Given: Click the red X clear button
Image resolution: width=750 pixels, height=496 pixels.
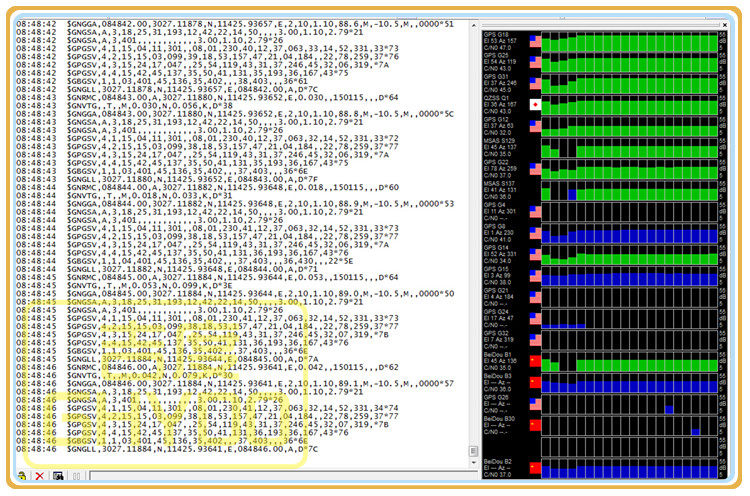Looking at the screenshot, I should tap(40, 476).
